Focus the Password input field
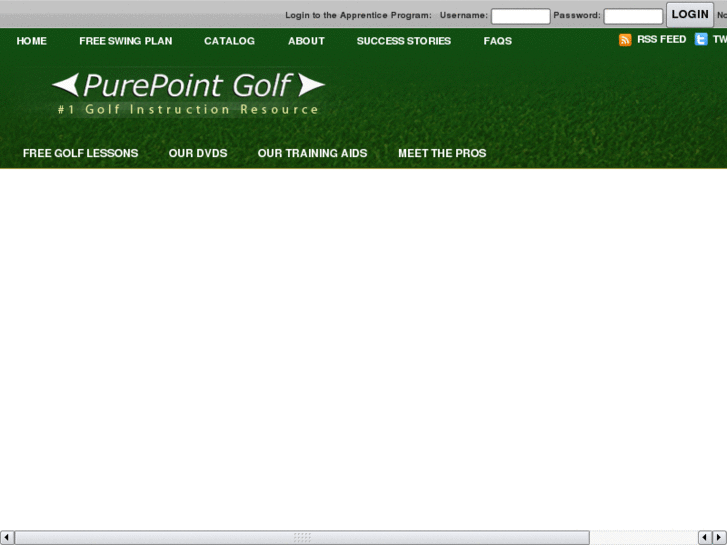 coord(633,16)
